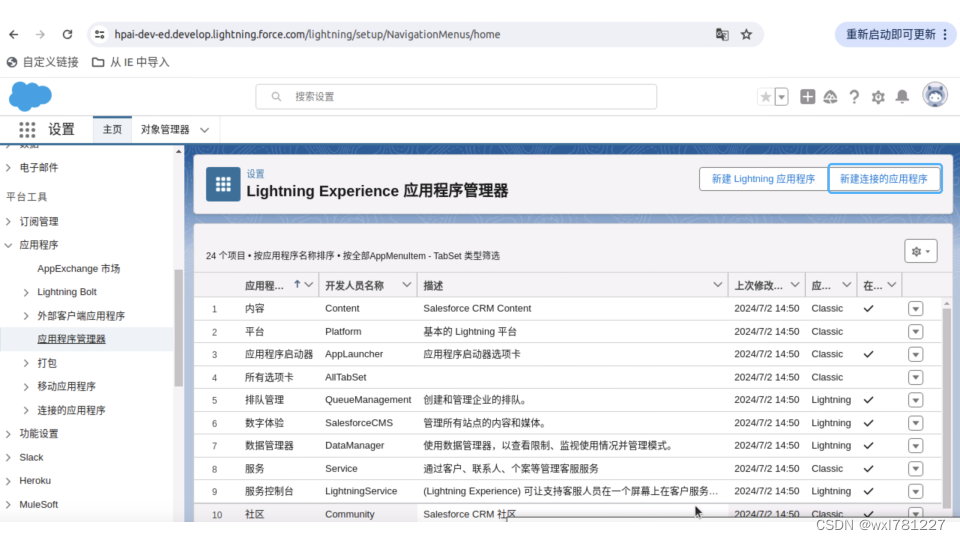960x540 pixels.
Task: Reload the browser page
Action: tap(67, 34)
